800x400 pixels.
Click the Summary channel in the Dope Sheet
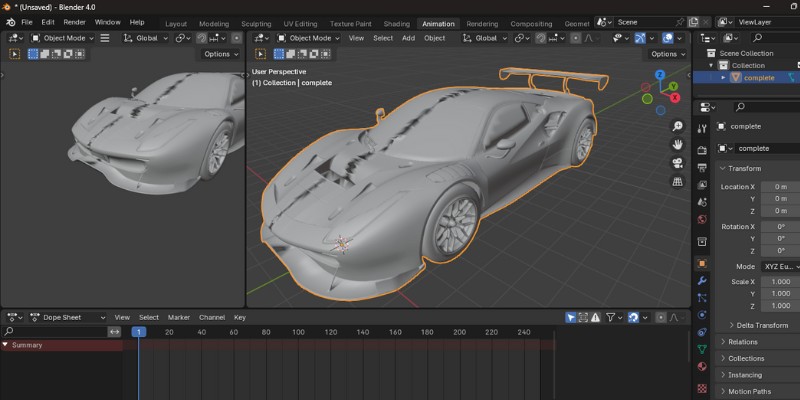pyautogui.click(x=61, y=345)
